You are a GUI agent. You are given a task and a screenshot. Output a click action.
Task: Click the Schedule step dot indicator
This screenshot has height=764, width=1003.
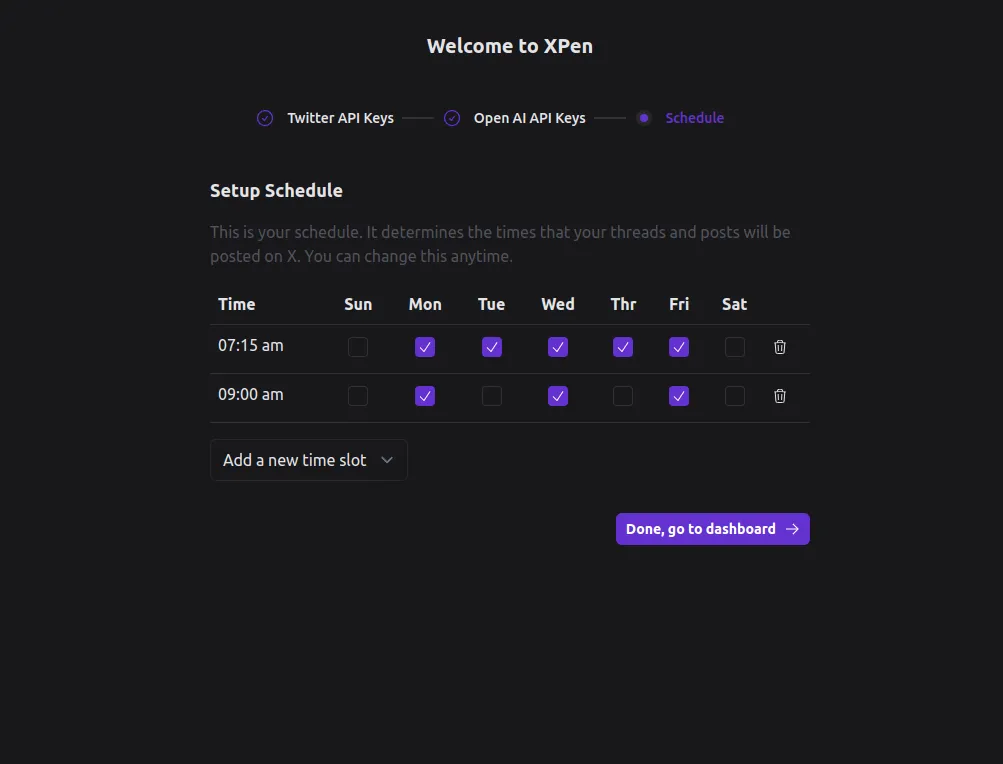(644, 118)
